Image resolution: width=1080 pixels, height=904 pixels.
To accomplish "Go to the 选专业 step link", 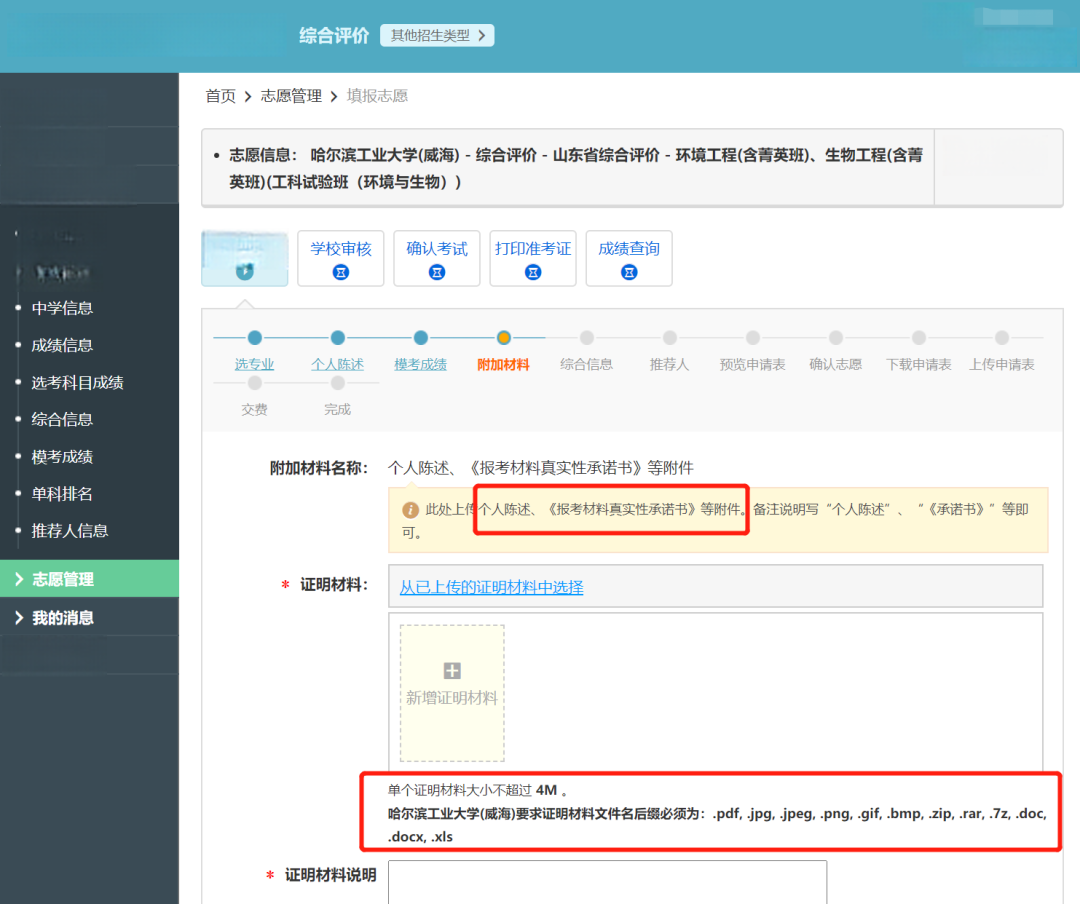I will (254, 364).
